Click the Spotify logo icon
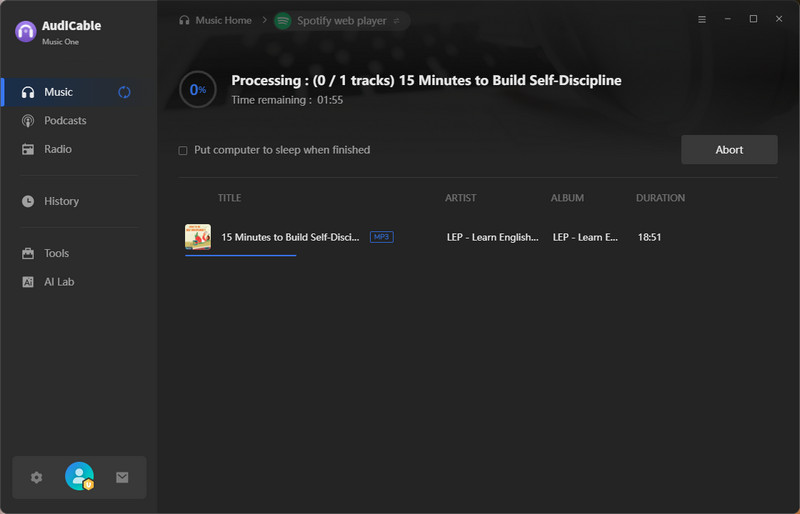 click(x=283, y=21)
